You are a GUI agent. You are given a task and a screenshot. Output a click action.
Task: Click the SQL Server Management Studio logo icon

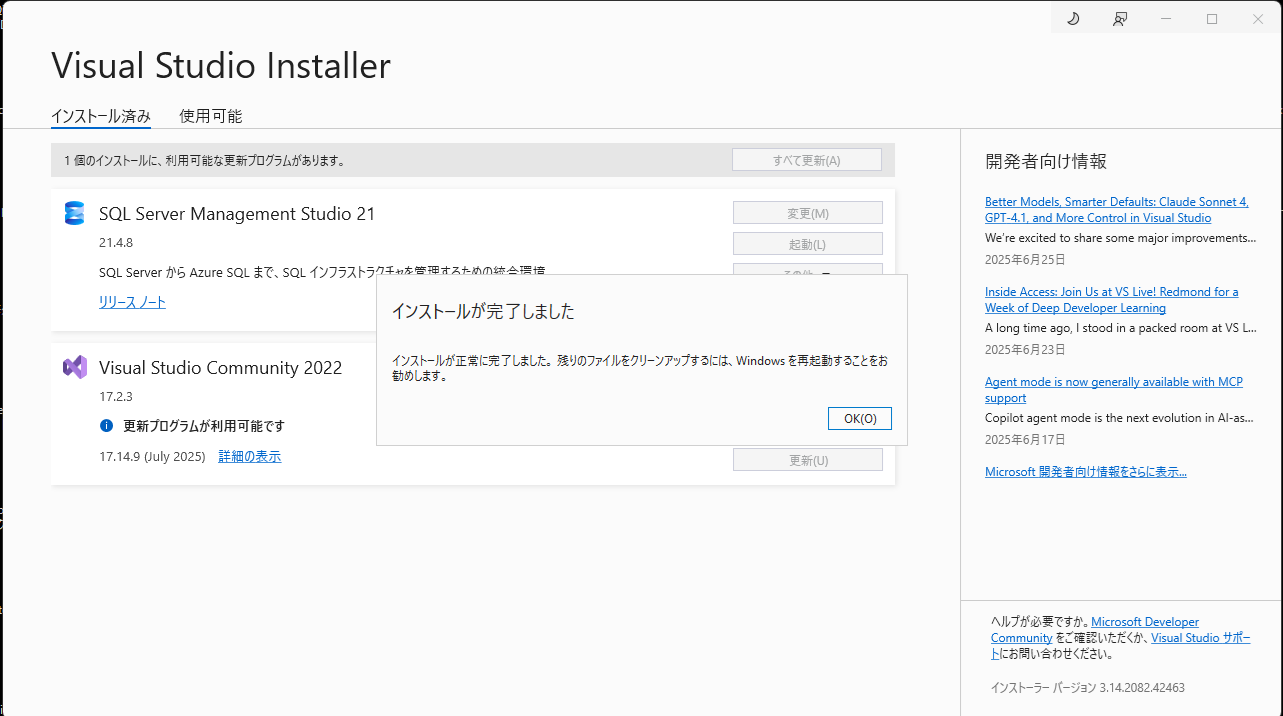[x=74, y=213]
